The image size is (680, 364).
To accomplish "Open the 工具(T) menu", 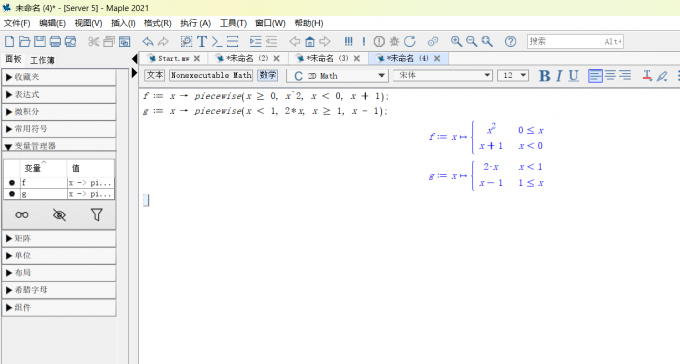I will point(233,23).
